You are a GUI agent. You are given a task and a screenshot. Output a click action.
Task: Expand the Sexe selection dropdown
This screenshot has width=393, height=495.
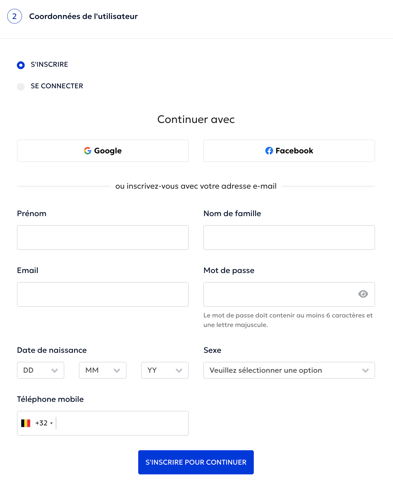coord(289,370)
